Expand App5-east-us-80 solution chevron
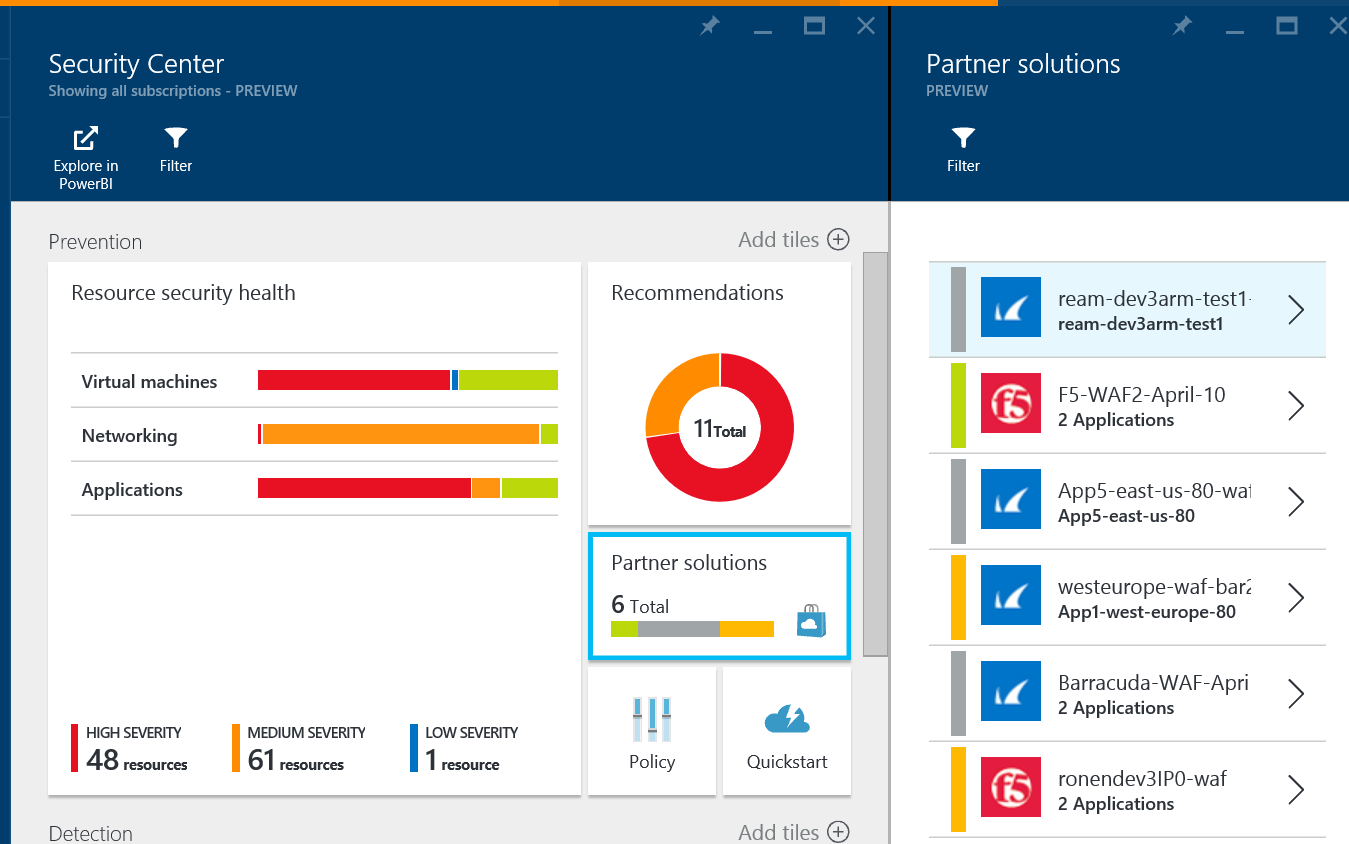The height and width of the screenshot is (844, 1349). click(1296, 502)
